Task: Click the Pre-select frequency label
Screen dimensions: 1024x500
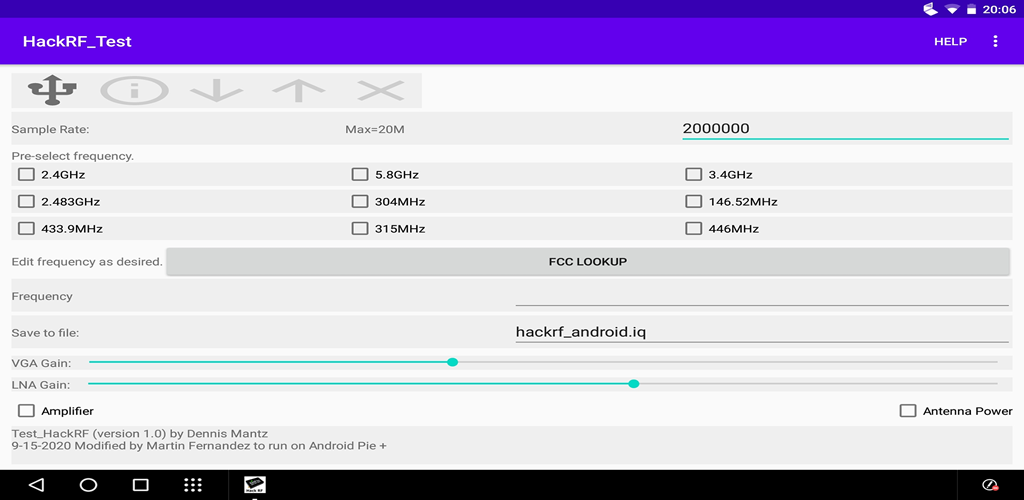Action: [x=72, y=156]
